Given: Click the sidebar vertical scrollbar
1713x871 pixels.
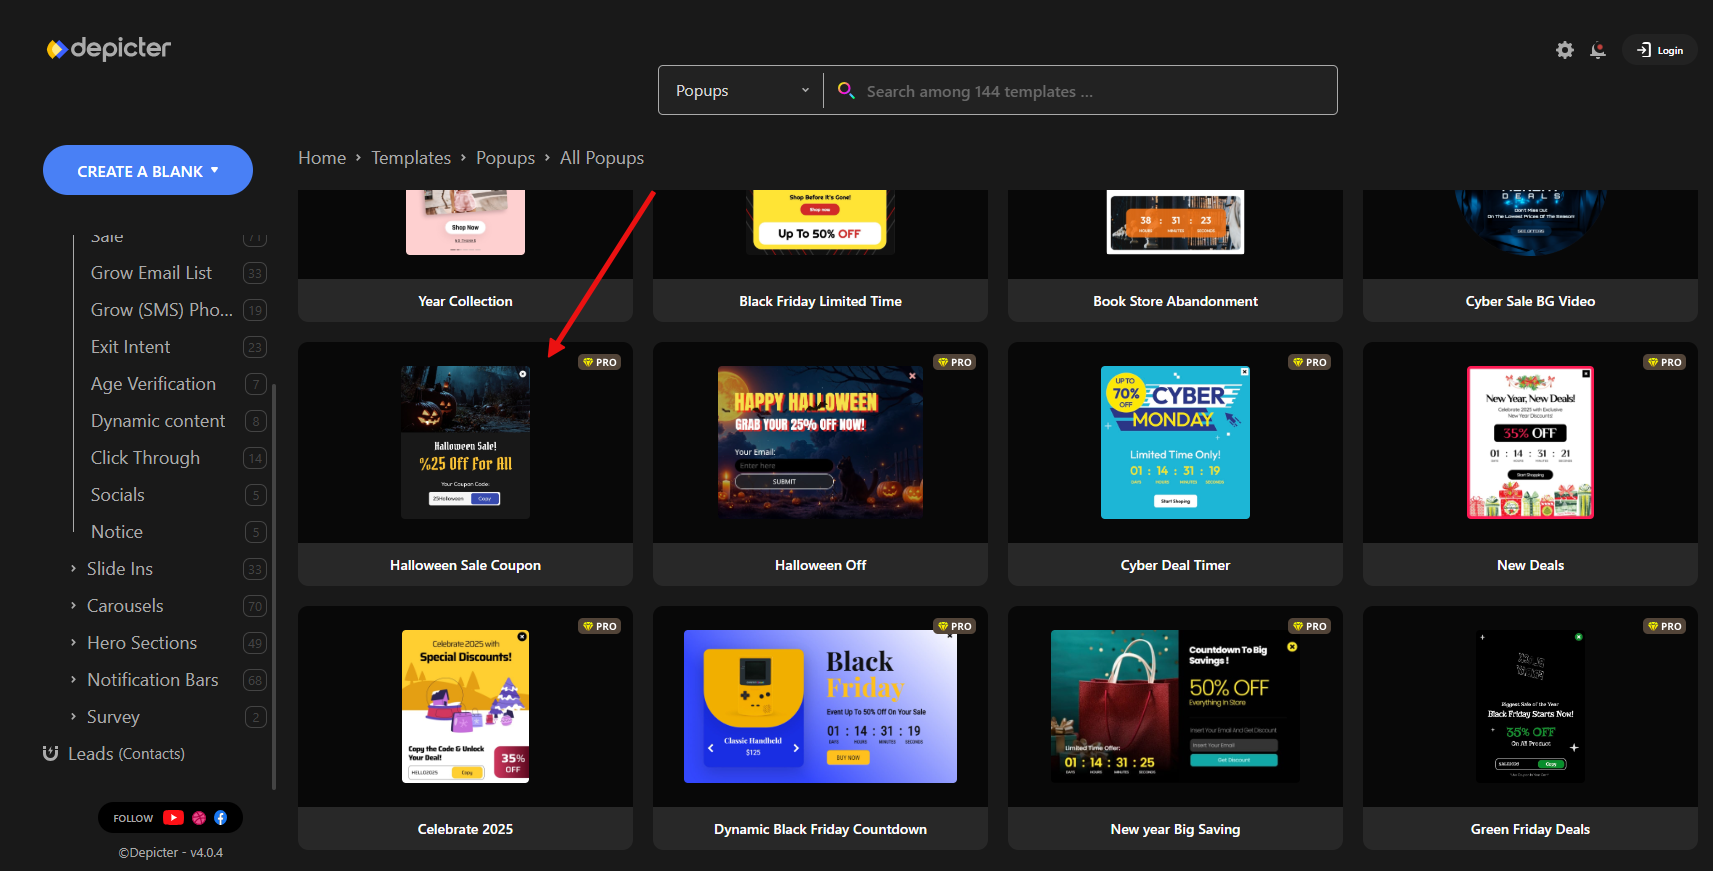Looking at the screenshot, I should [x=274, y=585].
